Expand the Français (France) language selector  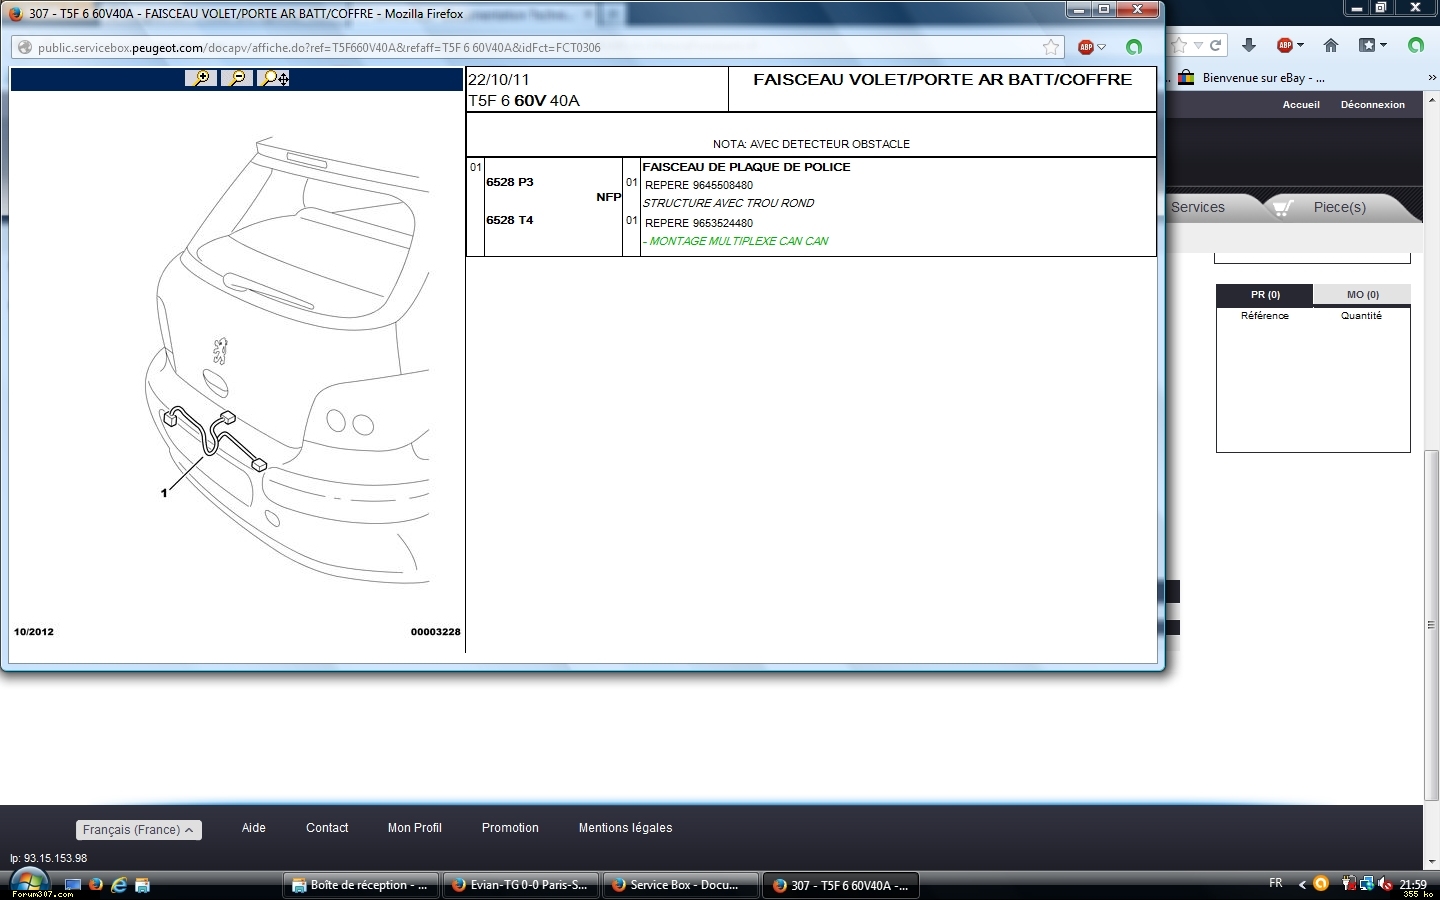138,830
